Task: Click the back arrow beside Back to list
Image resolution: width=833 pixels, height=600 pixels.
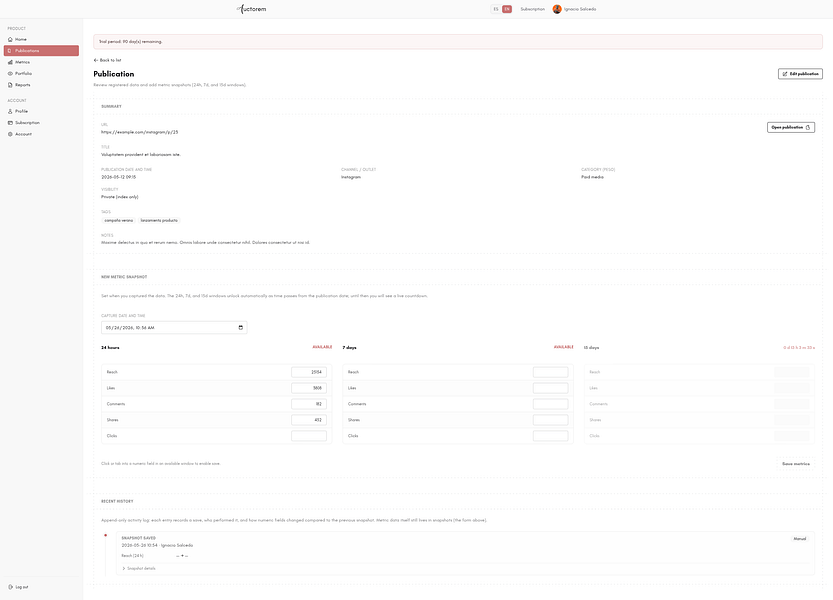Action: (x=96, y=60)
